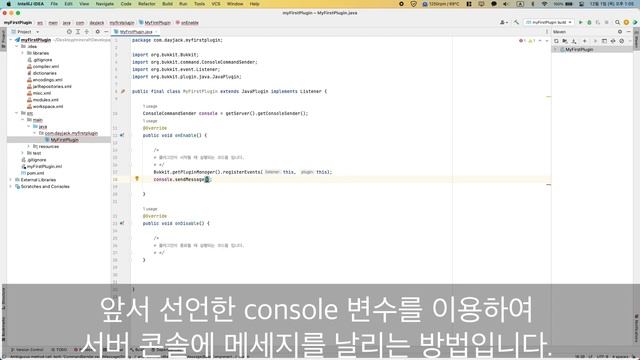Open the Project view selector dropdown

pyautogui.click(x=25, y=31)
